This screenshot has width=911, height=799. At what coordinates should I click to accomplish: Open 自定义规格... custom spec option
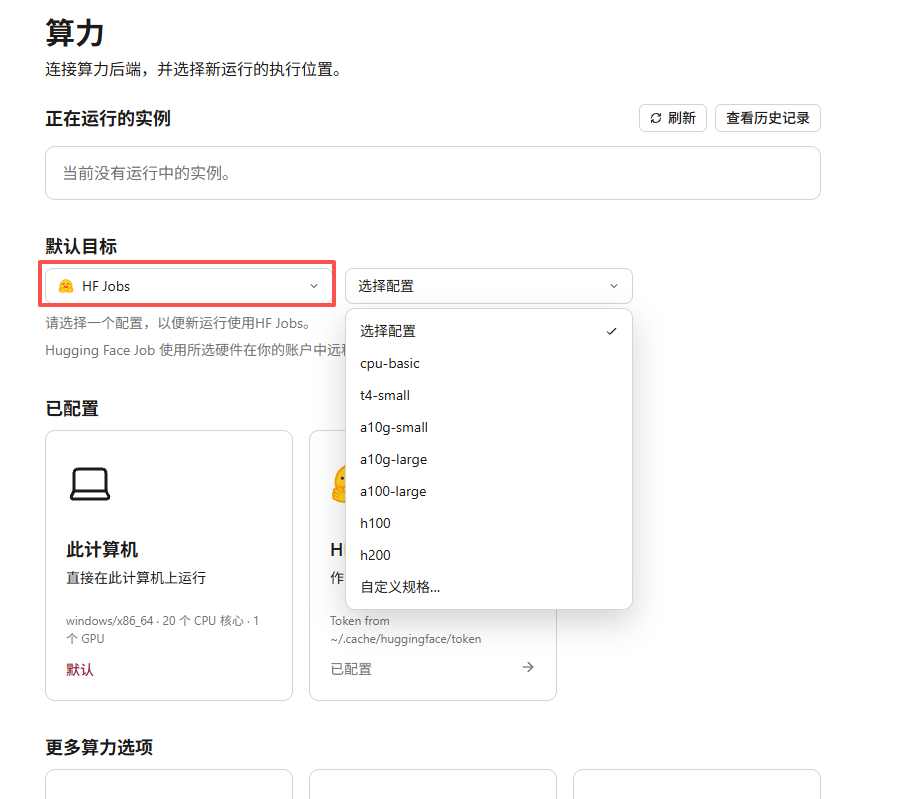point(489,587)
